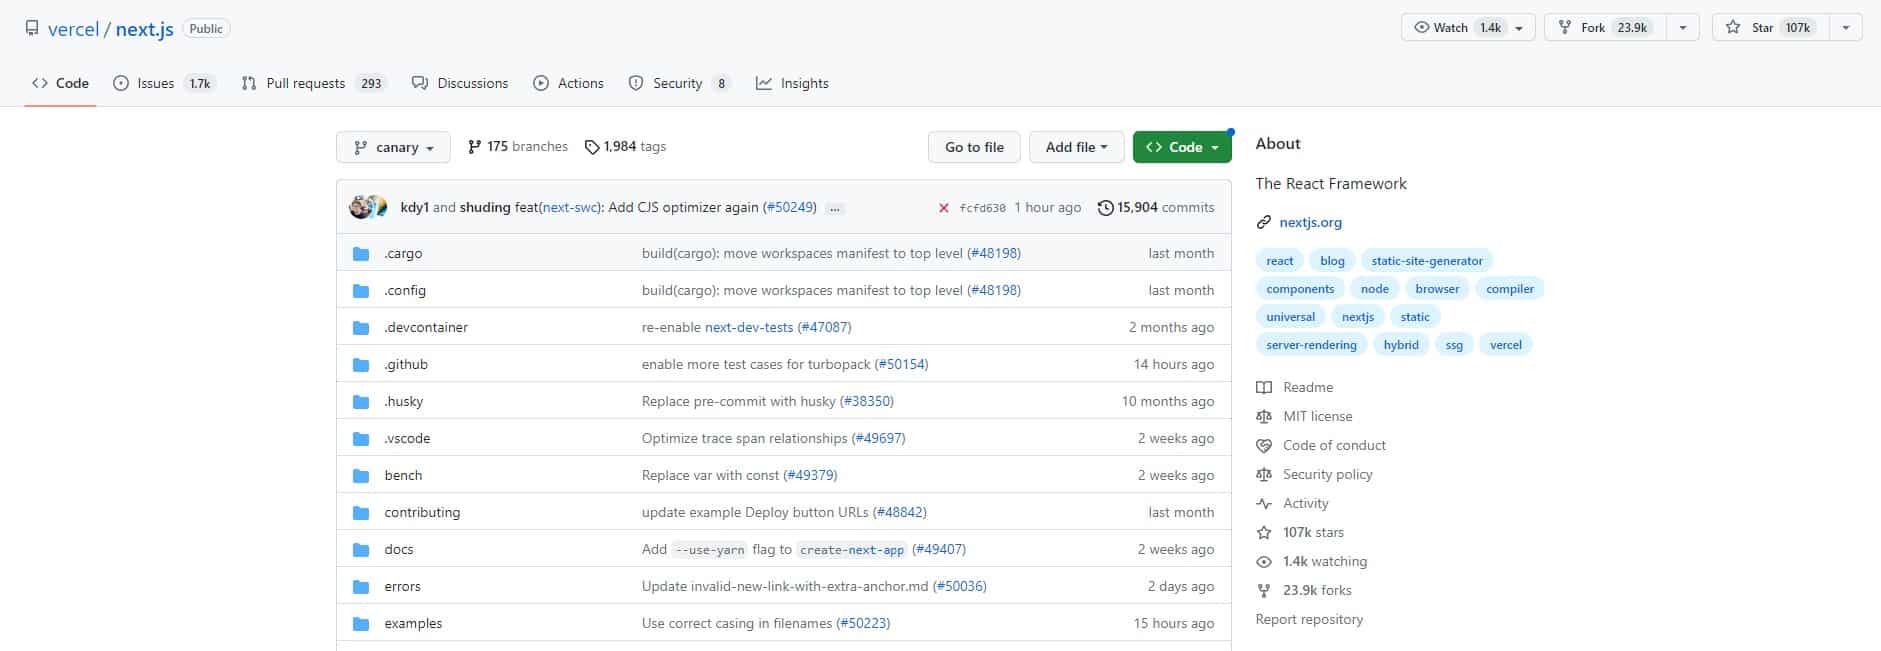Fork the next.js repository

(x=1606, y=28)
